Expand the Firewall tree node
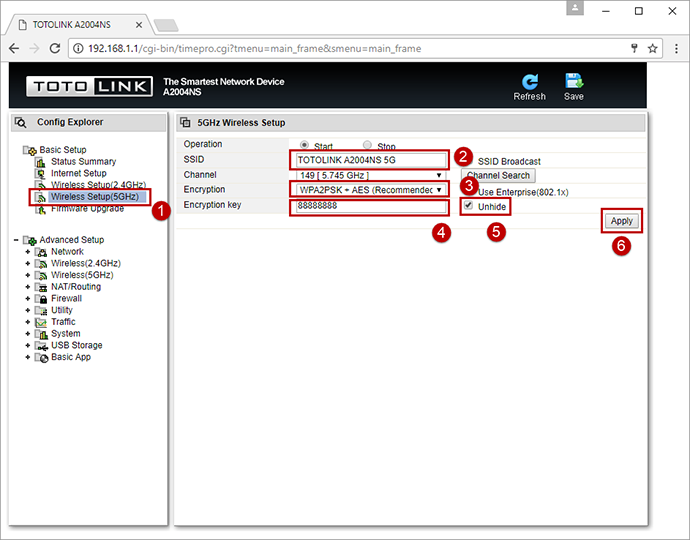The image size is (690, 540). tap(28, 298)
